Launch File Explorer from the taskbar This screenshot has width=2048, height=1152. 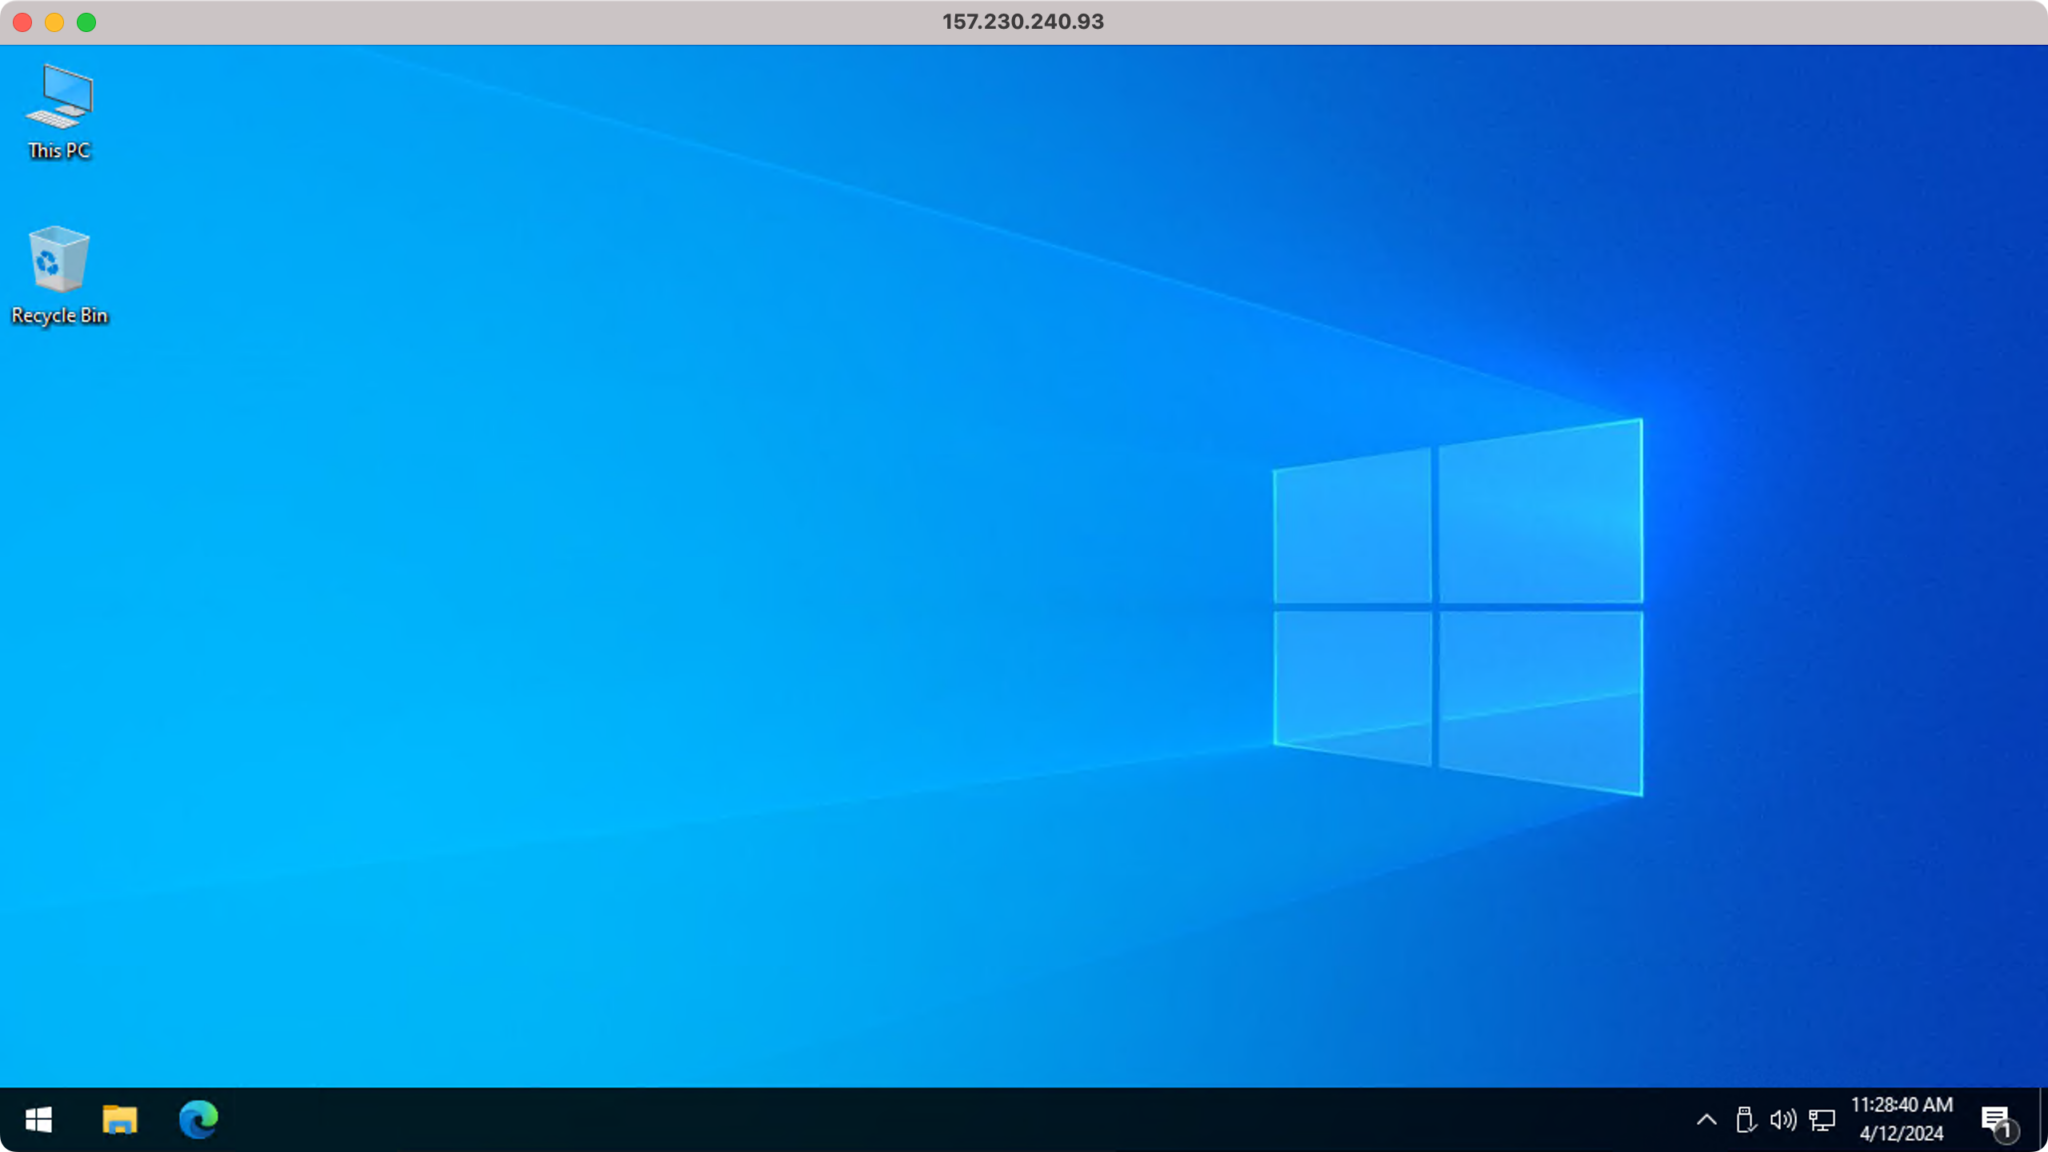pyautogui.click(x=119, y=1120)
